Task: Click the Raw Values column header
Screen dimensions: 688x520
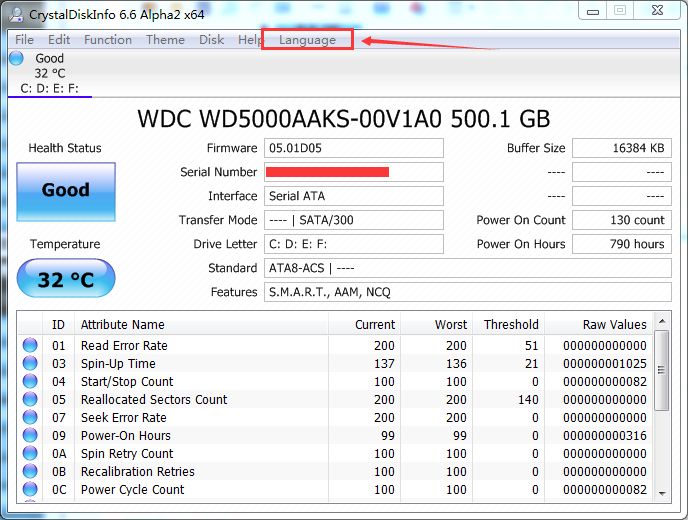Action: pos(614,324)
